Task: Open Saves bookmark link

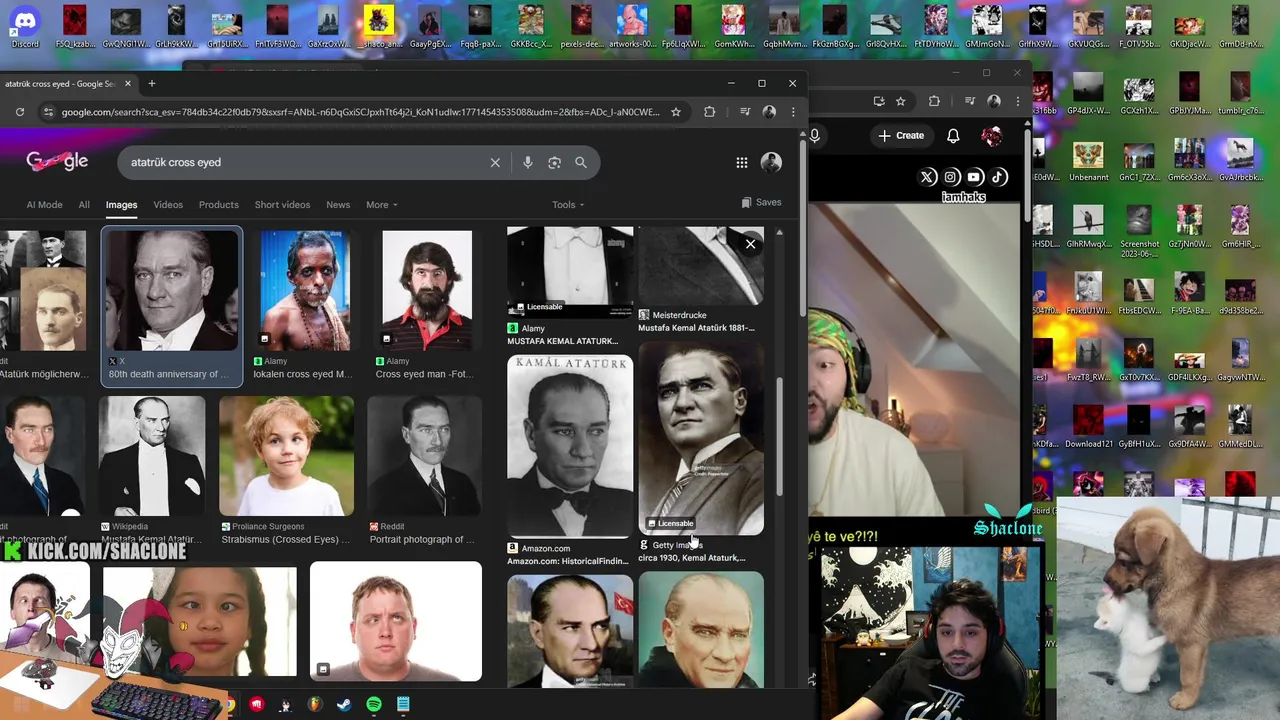Action: [x=761, y=202]
